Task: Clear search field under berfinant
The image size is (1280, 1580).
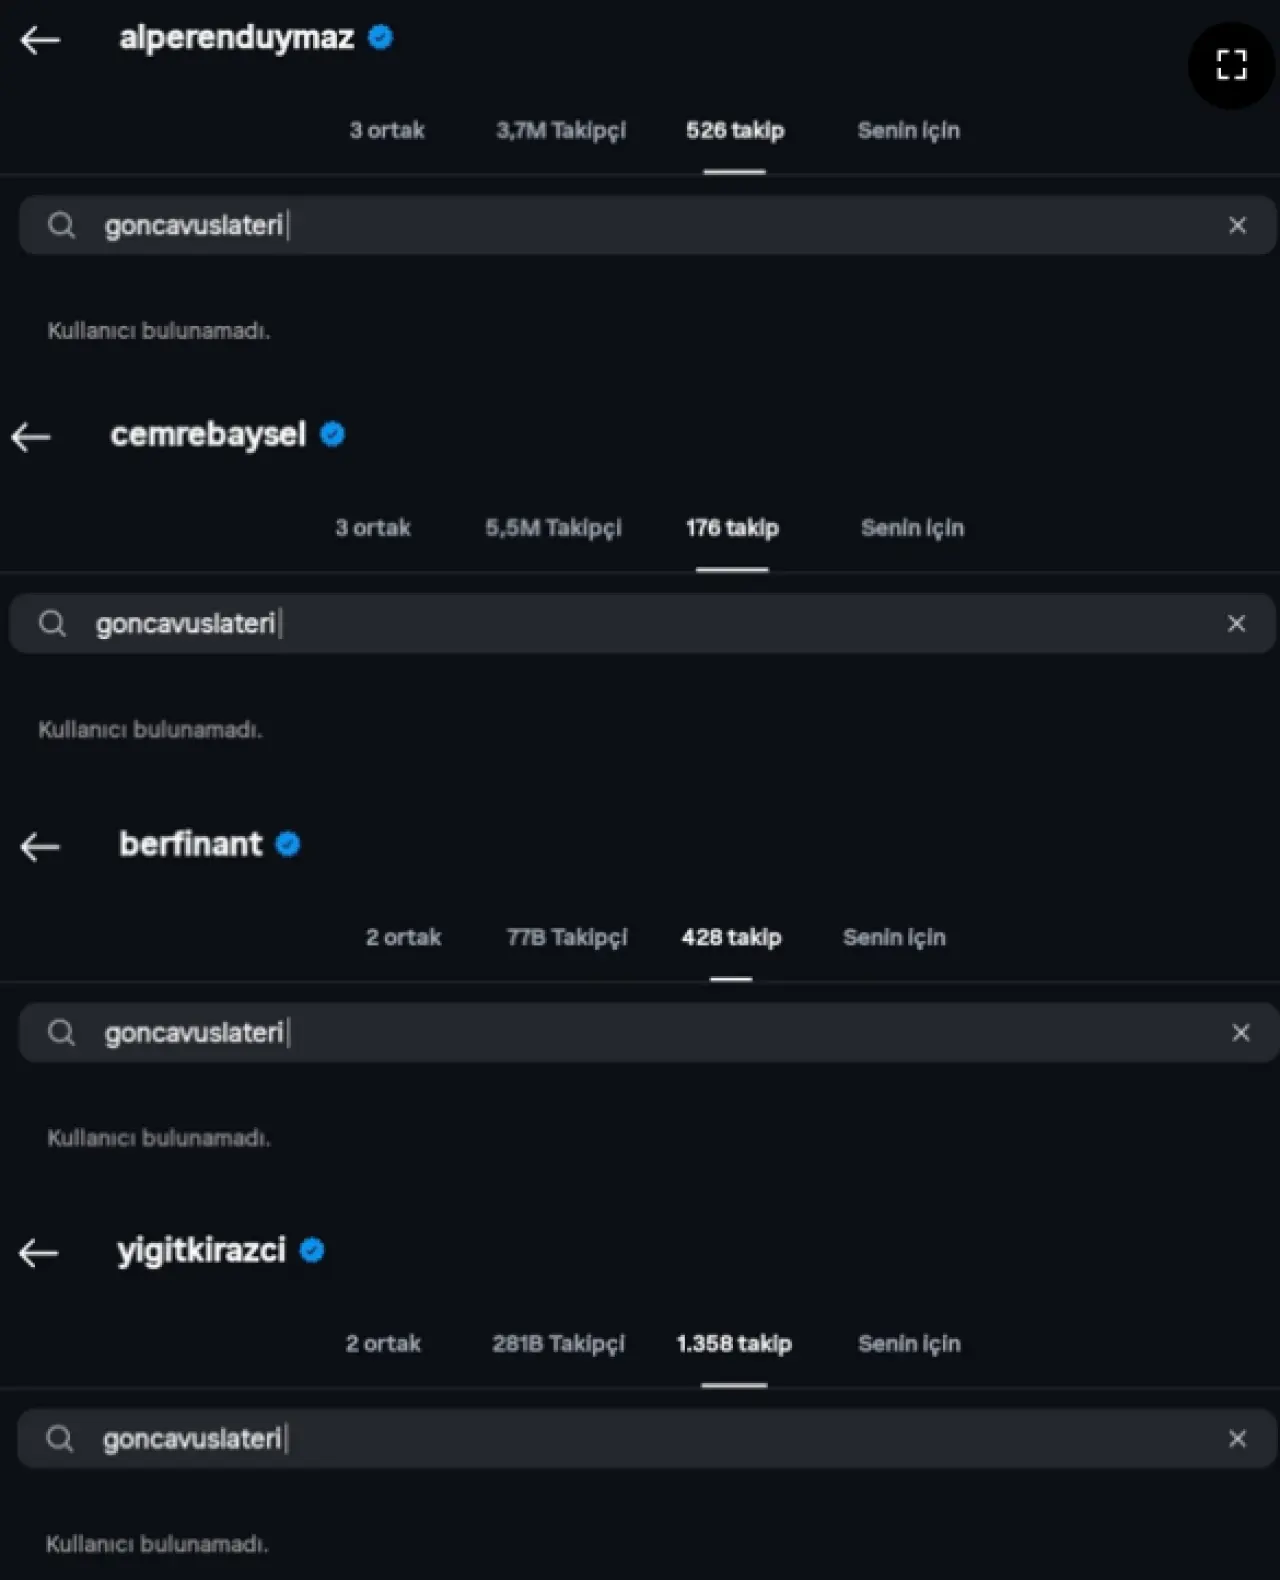Action: [1240, 1033]
